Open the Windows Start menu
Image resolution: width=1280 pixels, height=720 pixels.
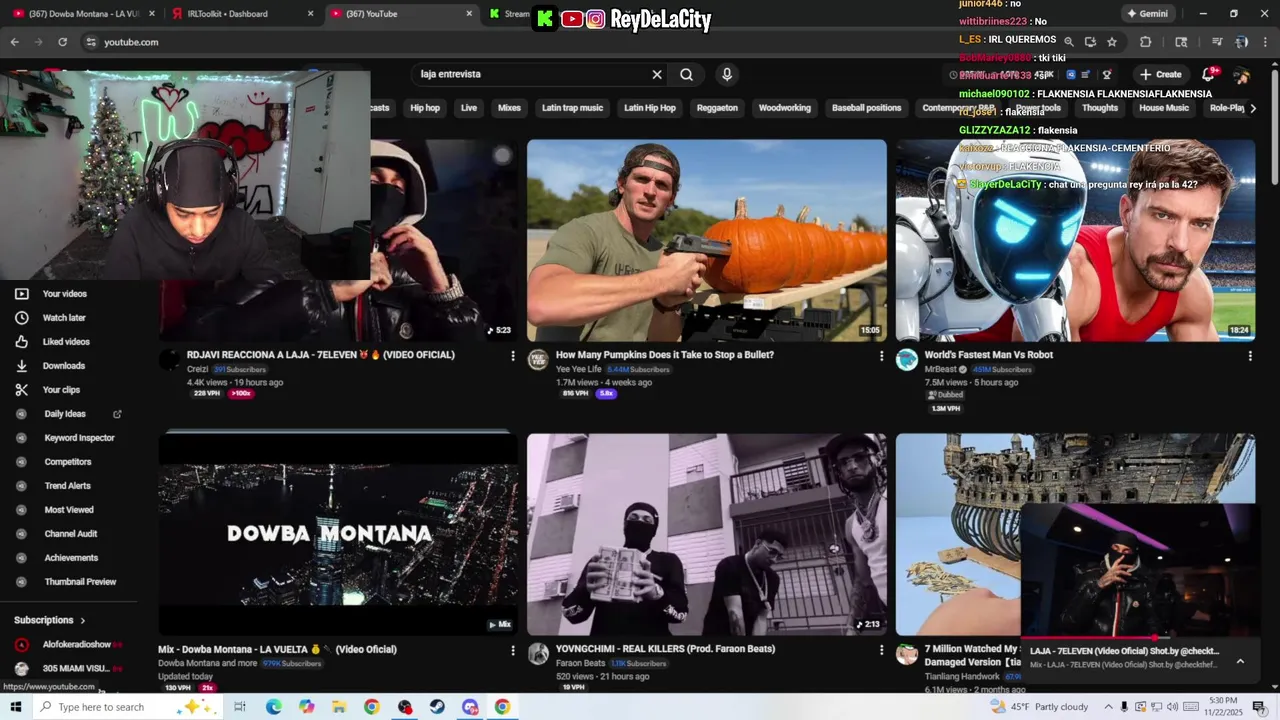click(15, 707)
